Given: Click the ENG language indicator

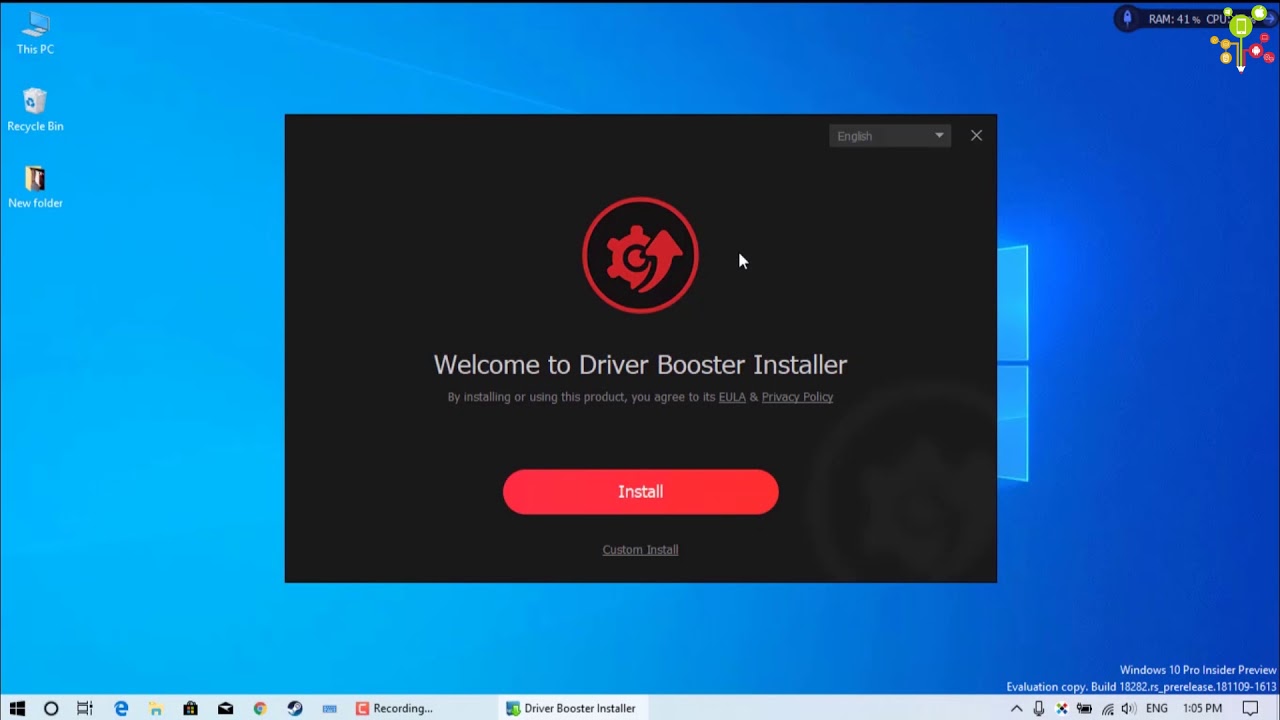Looking at the screenshot, I should (1157, 708).
